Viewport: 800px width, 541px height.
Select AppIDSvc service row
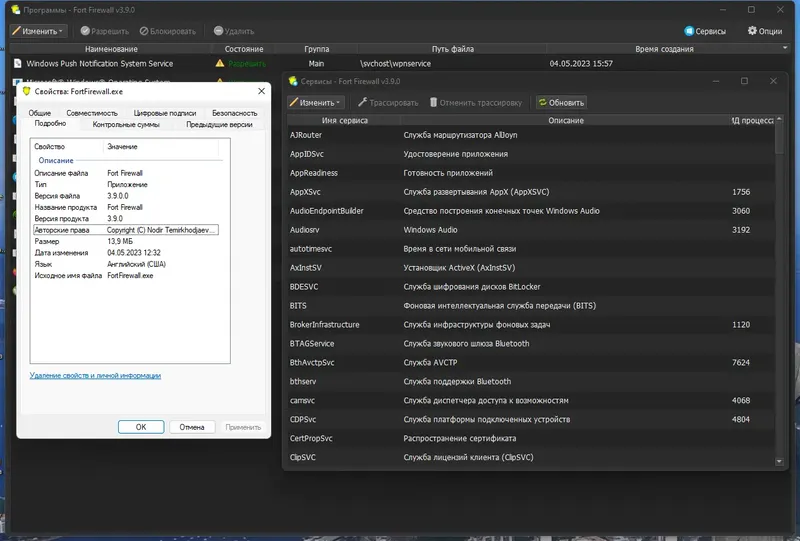click(x=531, y=154)
